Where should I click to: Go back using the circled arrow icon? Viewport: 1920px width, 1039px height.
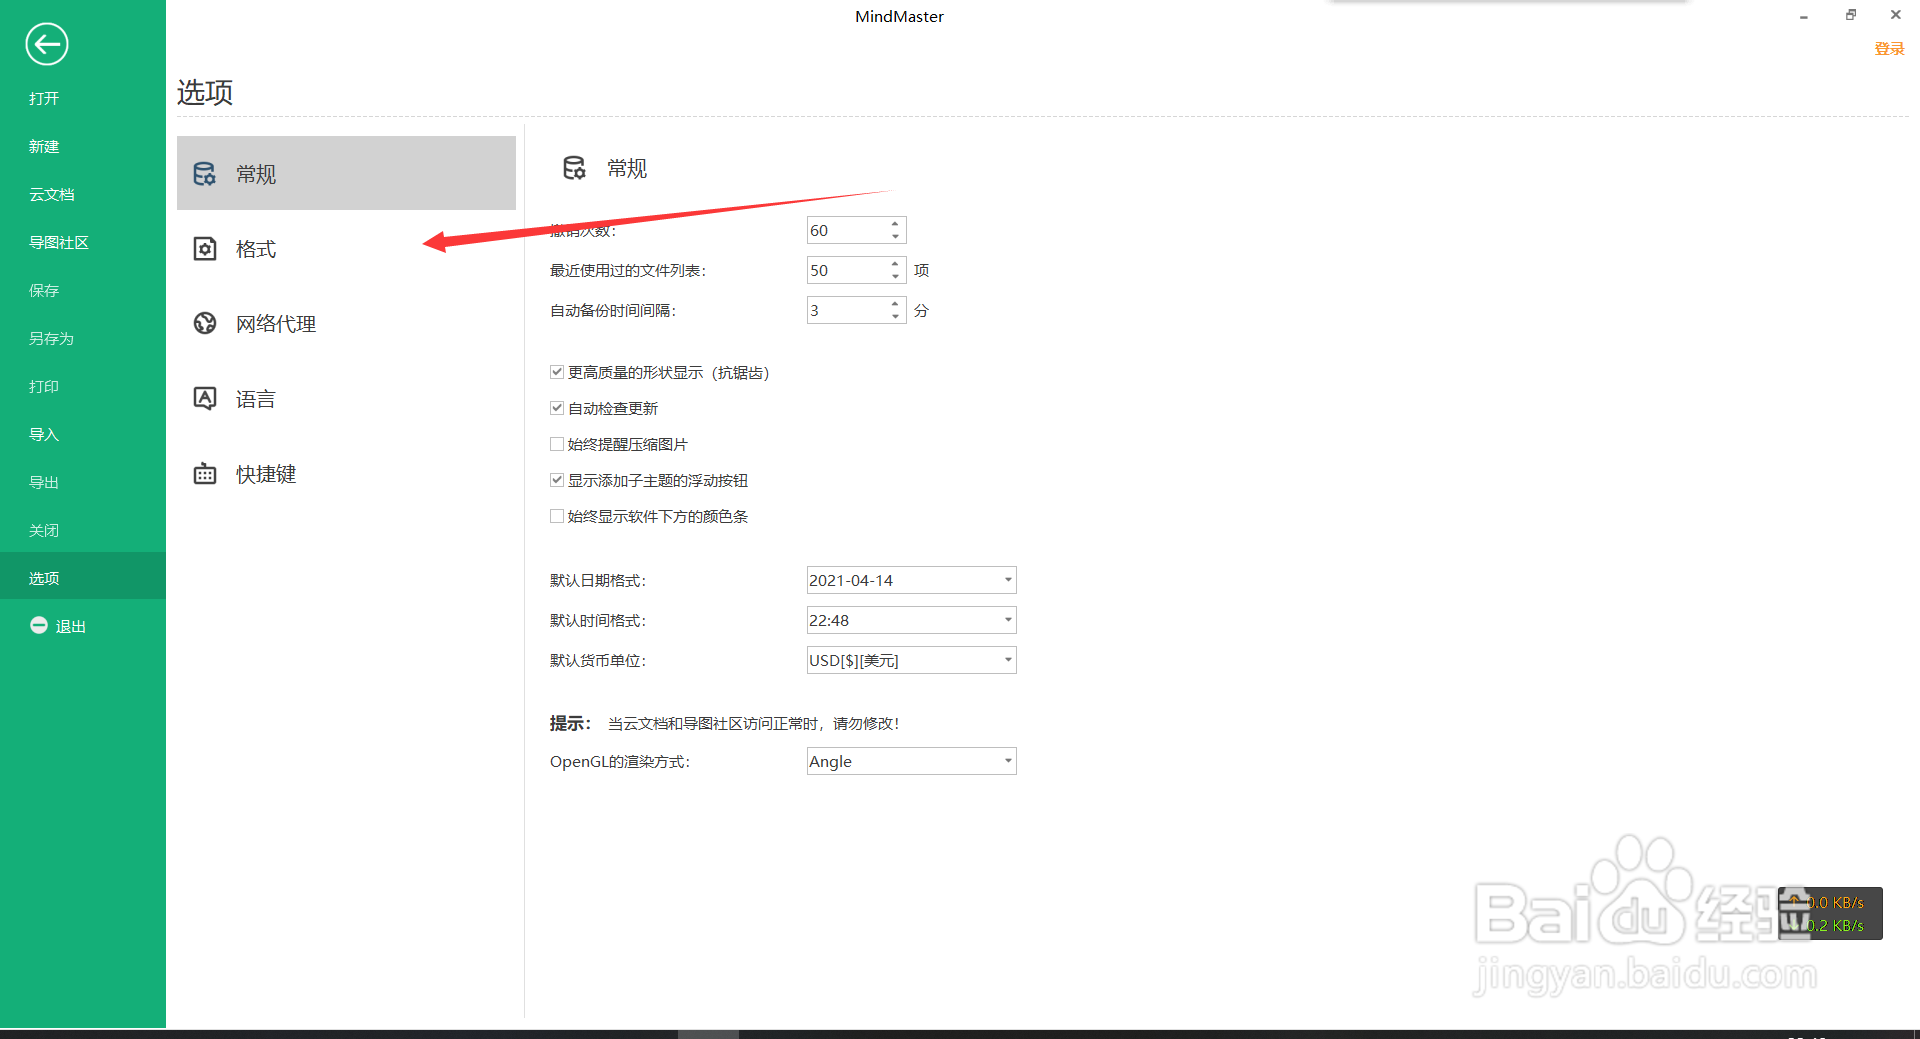pos(46,44)
